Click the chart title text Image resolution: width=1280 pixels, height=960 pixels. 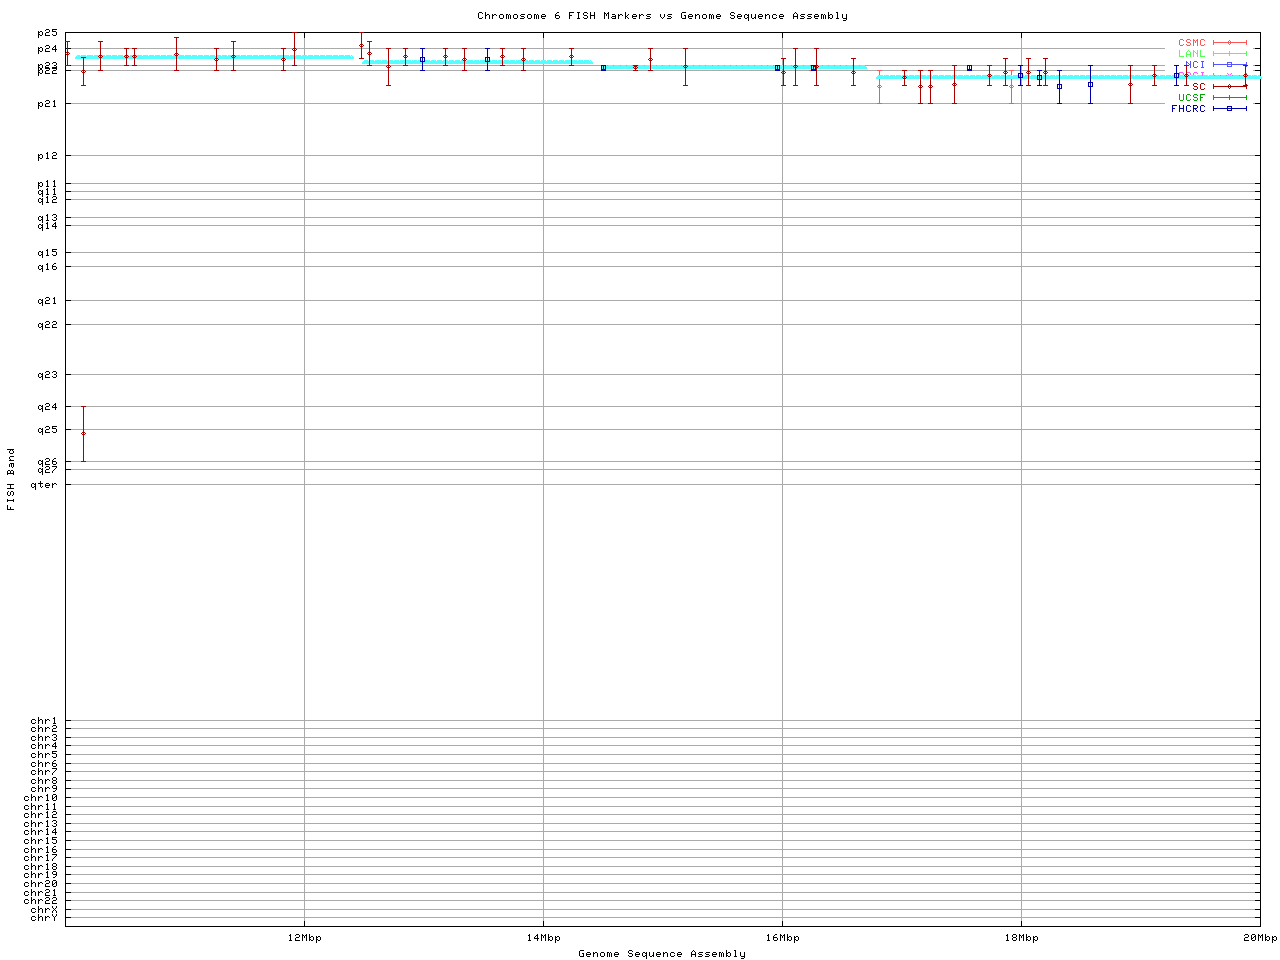662,16
